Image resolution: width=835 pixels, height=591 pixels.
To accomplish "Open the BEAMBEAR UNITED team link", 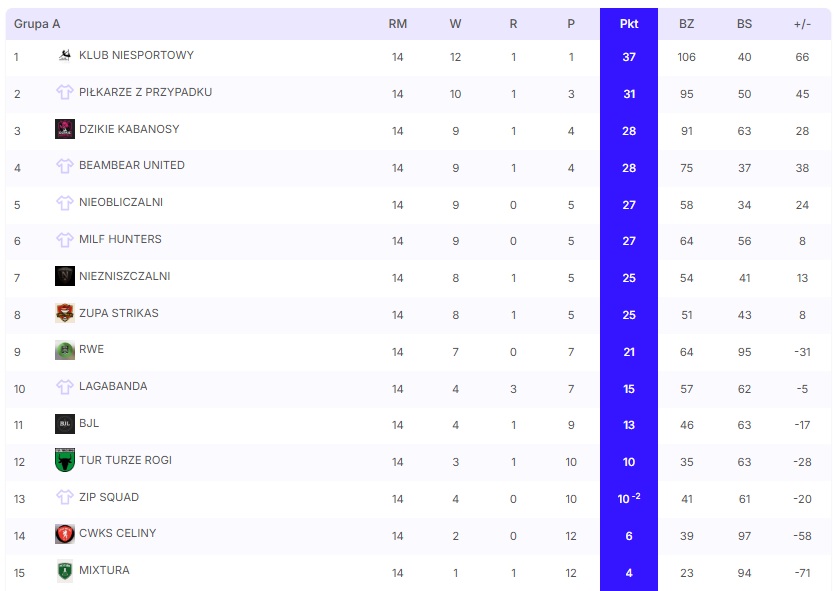I will coord(131,166).
